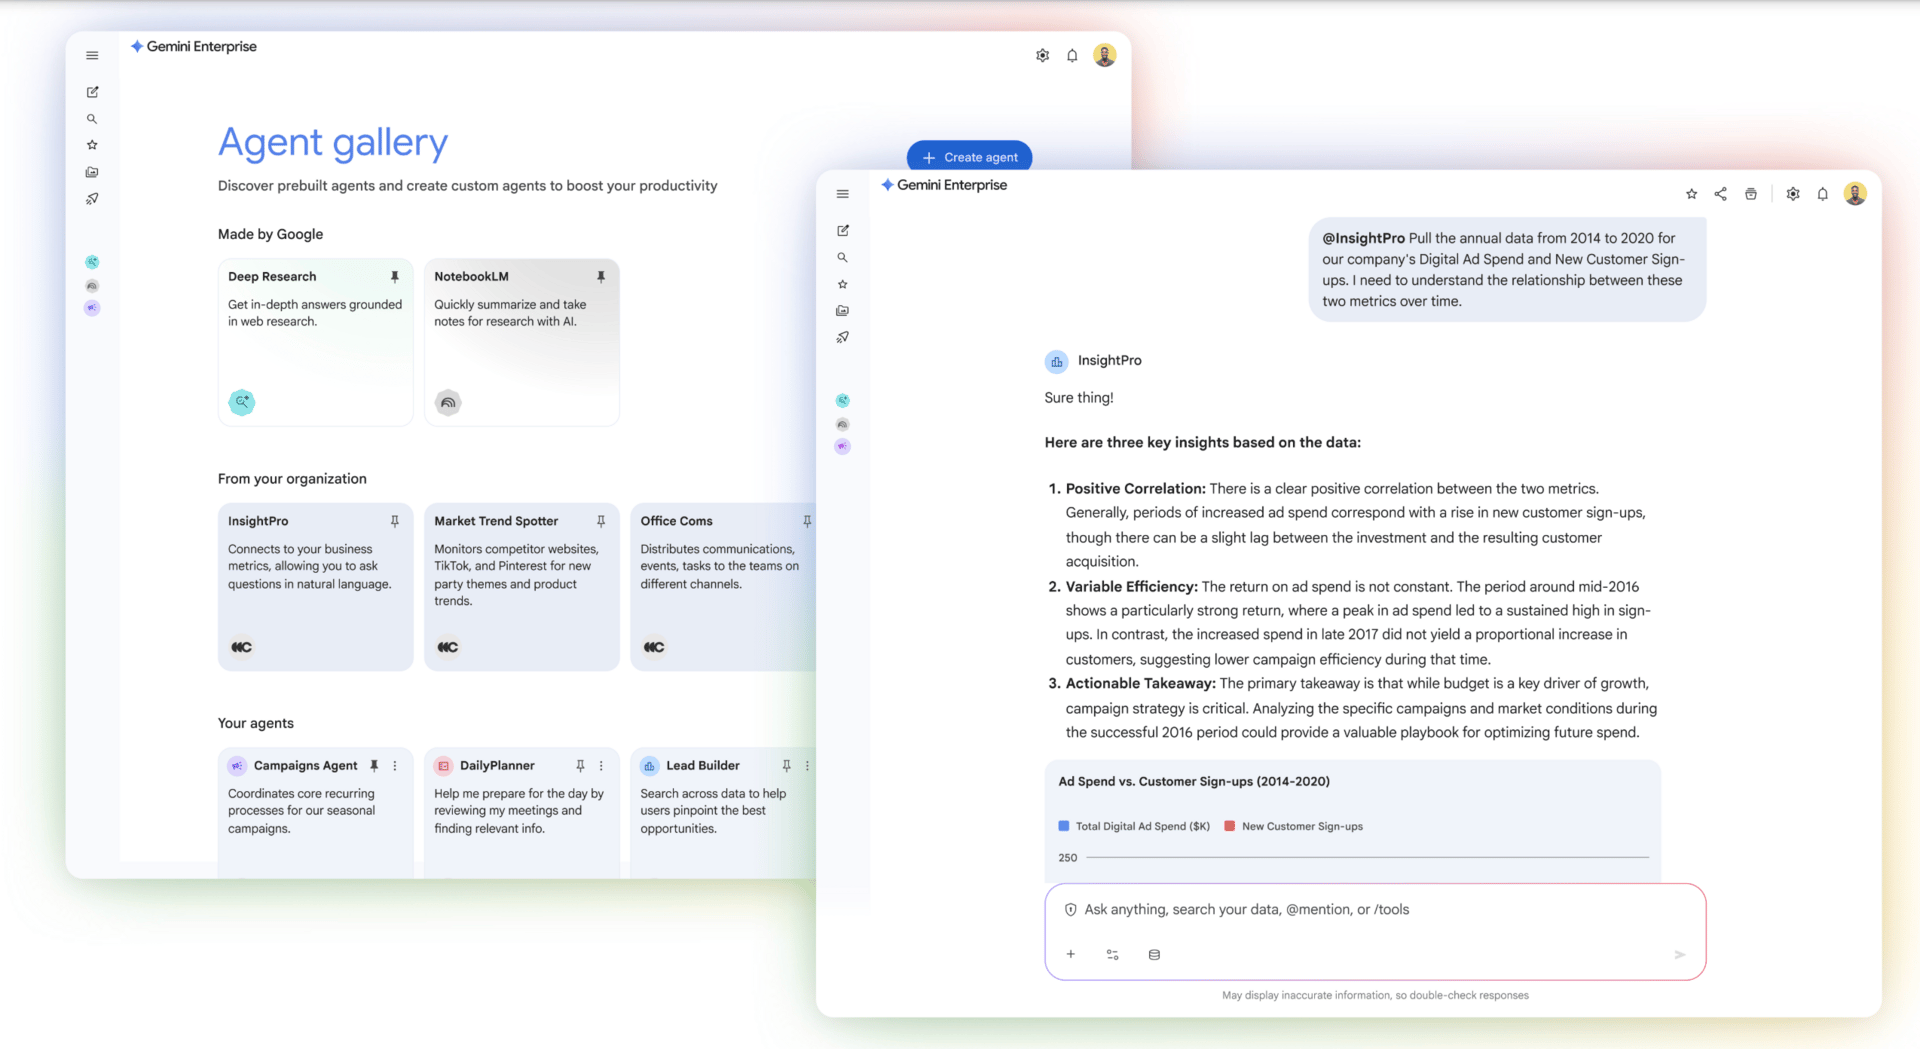Click plus icon below the prompt box

pyautogui.click(x=1070, y=954)
